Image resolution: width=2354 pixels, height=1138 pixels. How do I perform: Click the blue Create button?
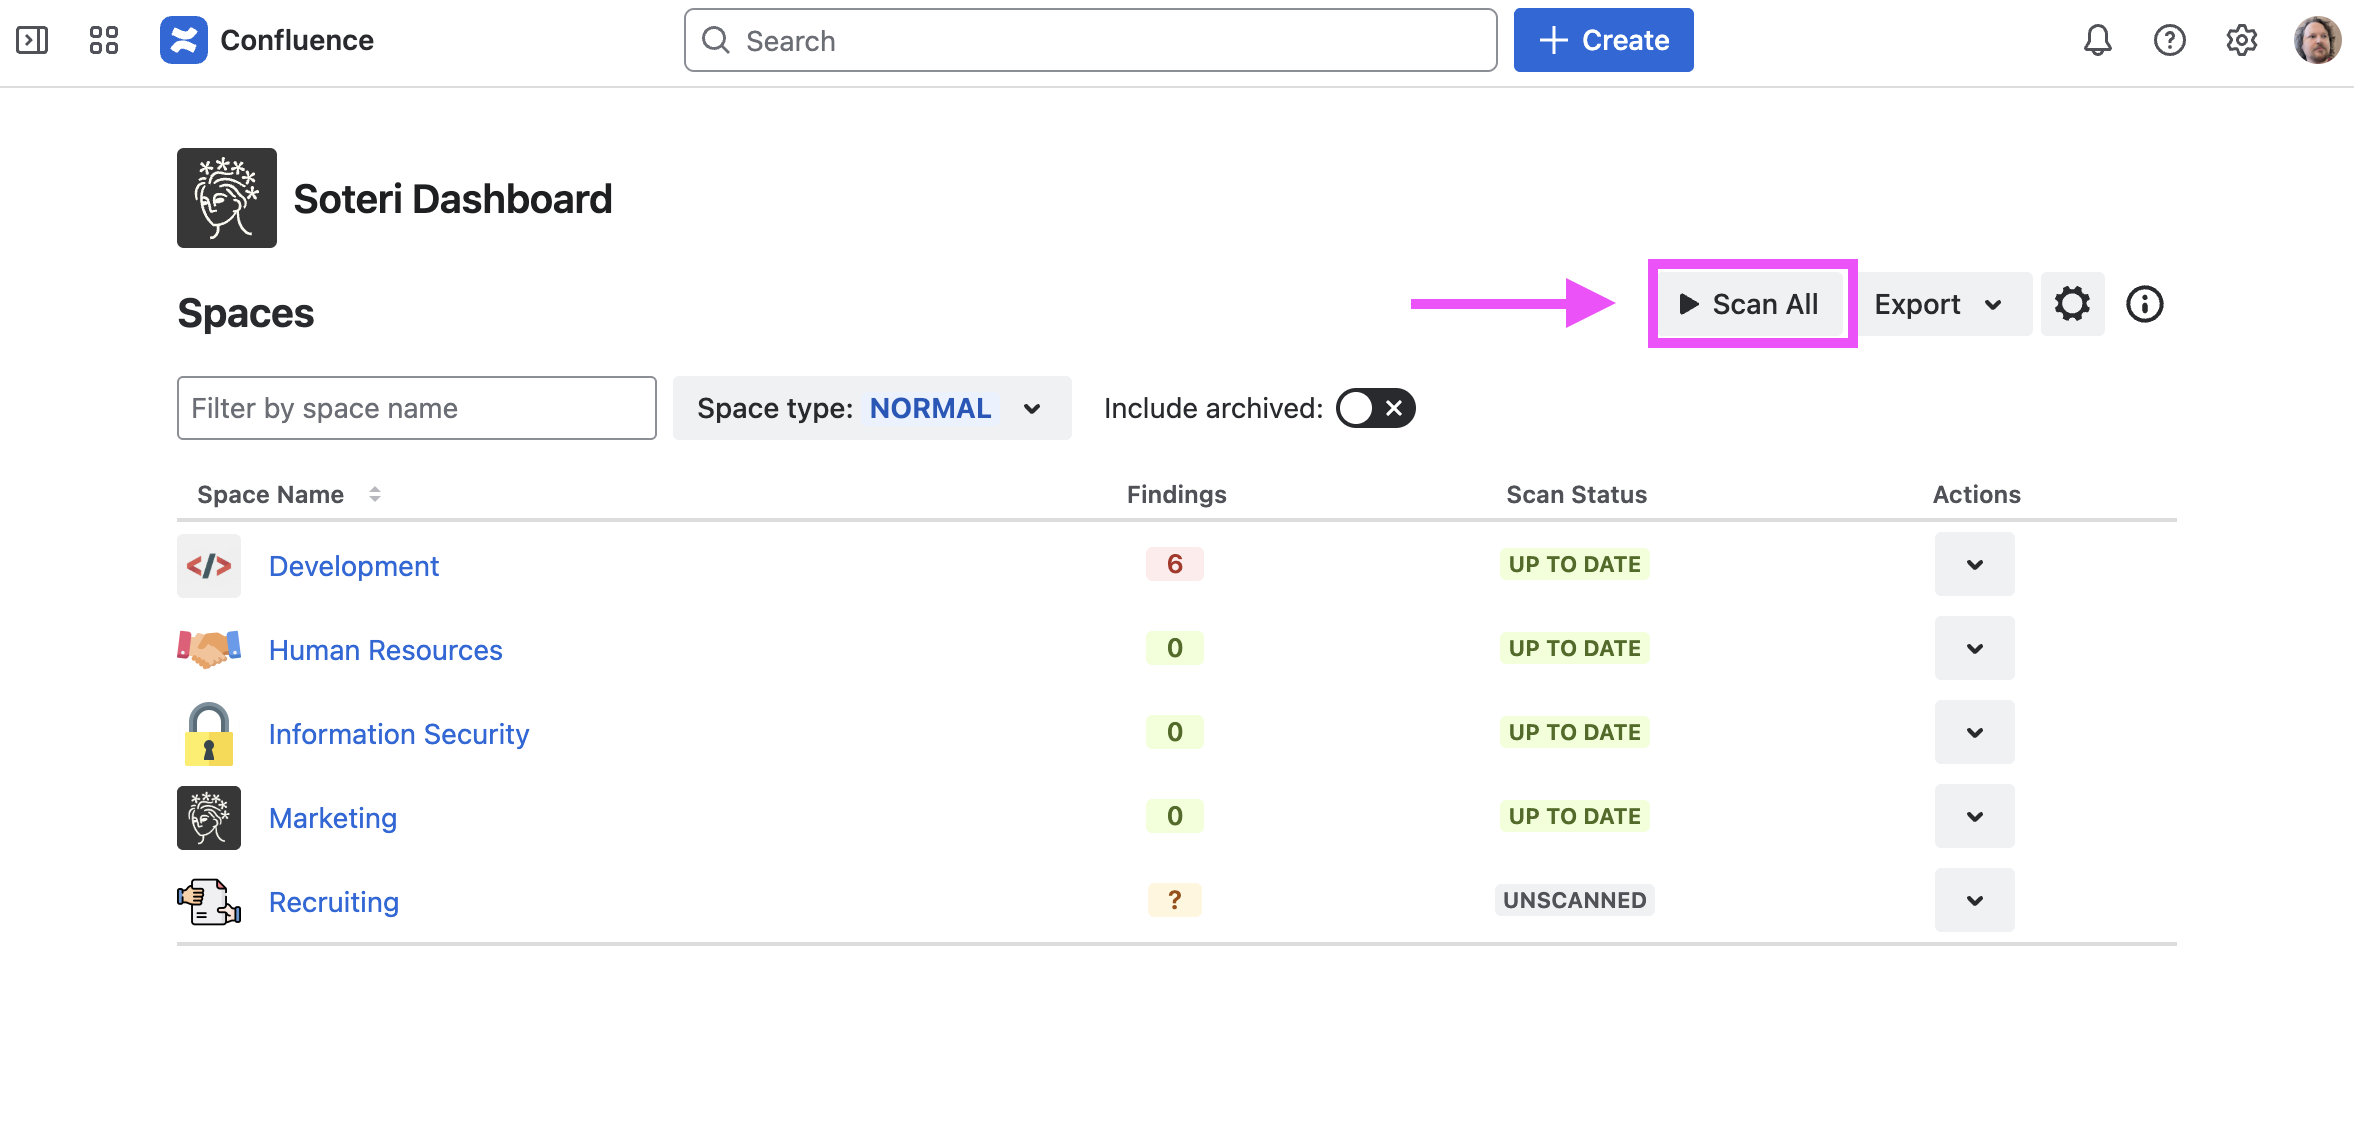1603,40
